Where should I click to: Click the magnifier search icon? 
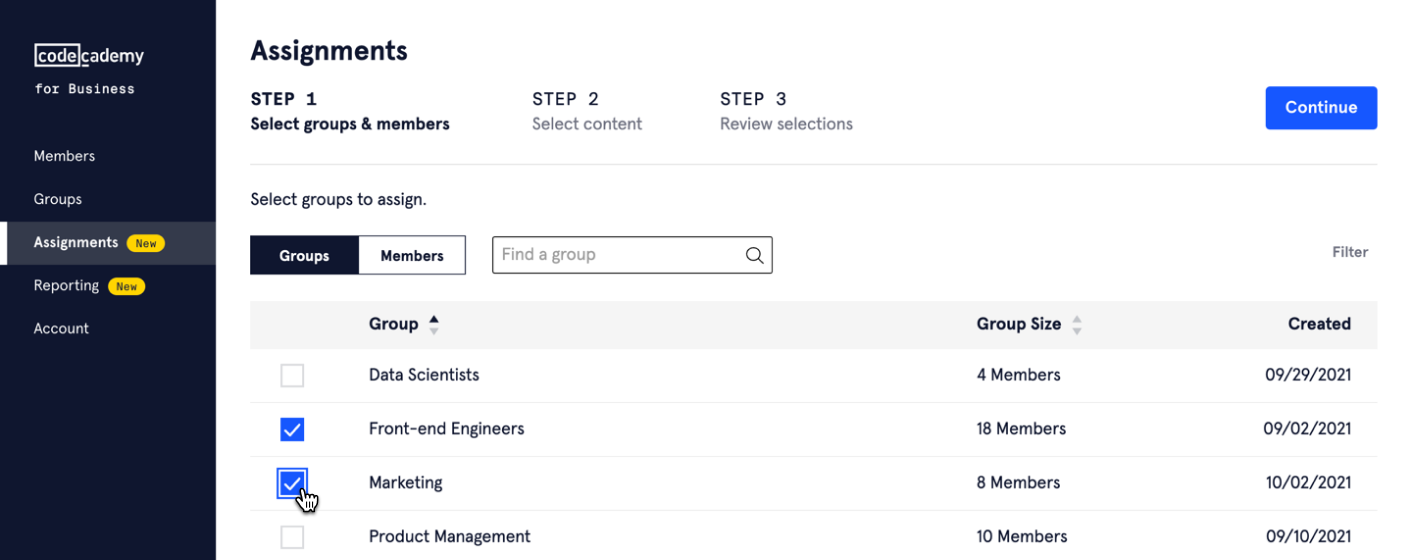coord(754,256)
